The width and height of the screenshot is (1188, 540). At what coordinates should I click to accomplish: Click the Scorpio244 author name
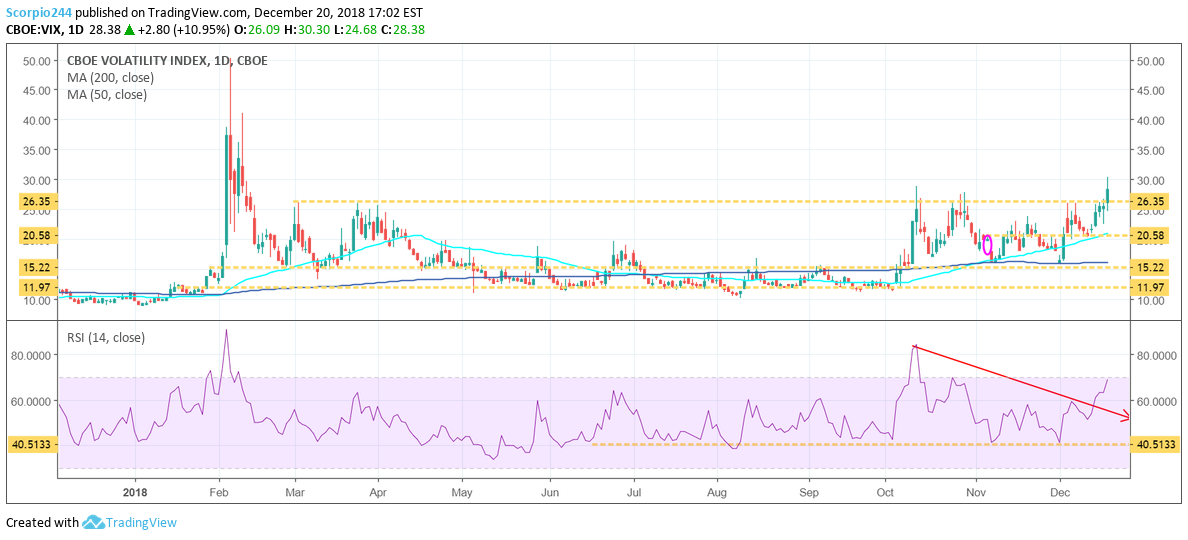[39, 12]
